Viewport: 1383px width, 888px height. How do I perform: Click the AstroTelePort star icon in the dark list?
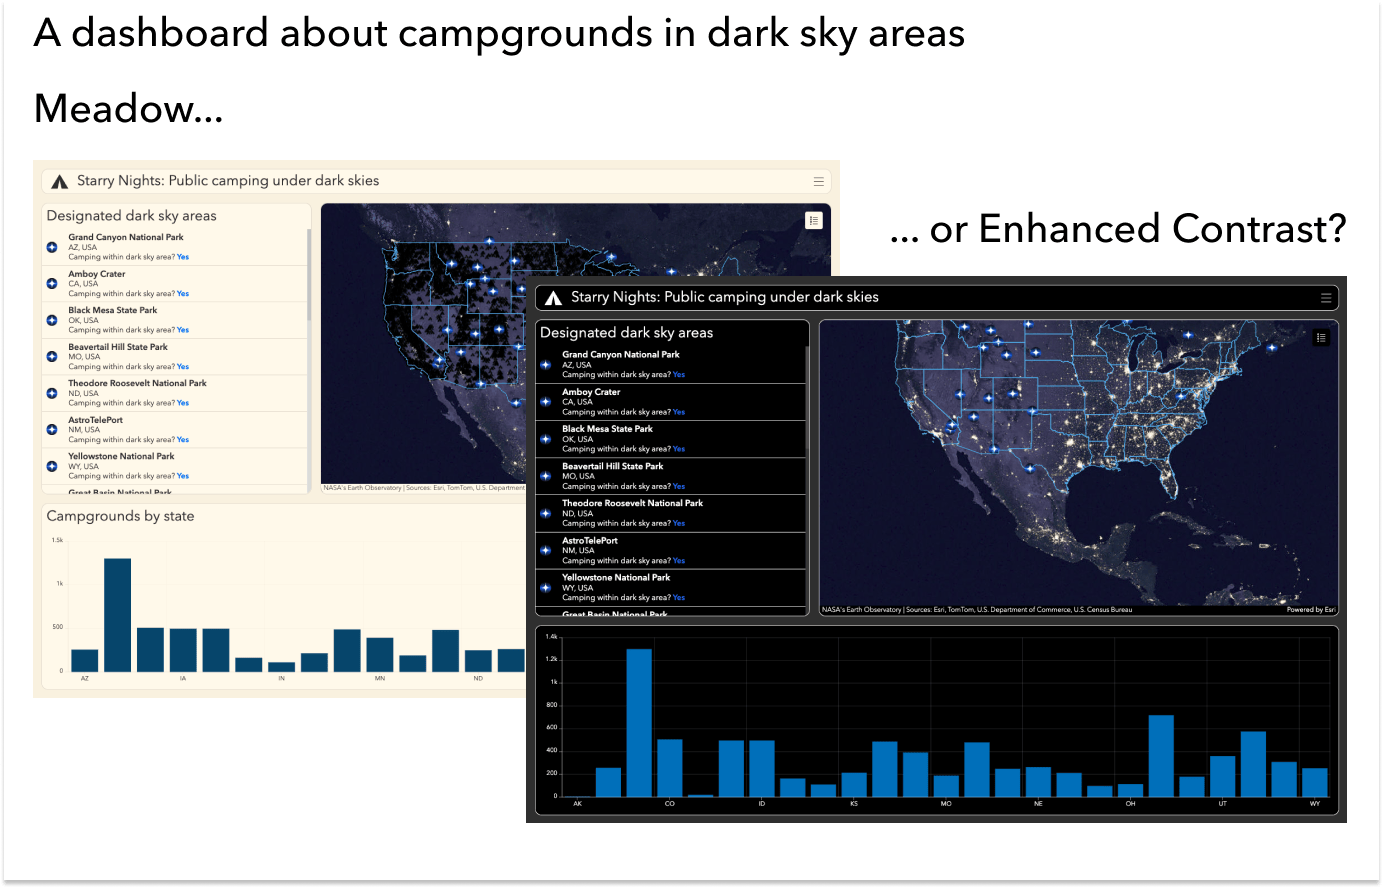[x=546, y=550]
